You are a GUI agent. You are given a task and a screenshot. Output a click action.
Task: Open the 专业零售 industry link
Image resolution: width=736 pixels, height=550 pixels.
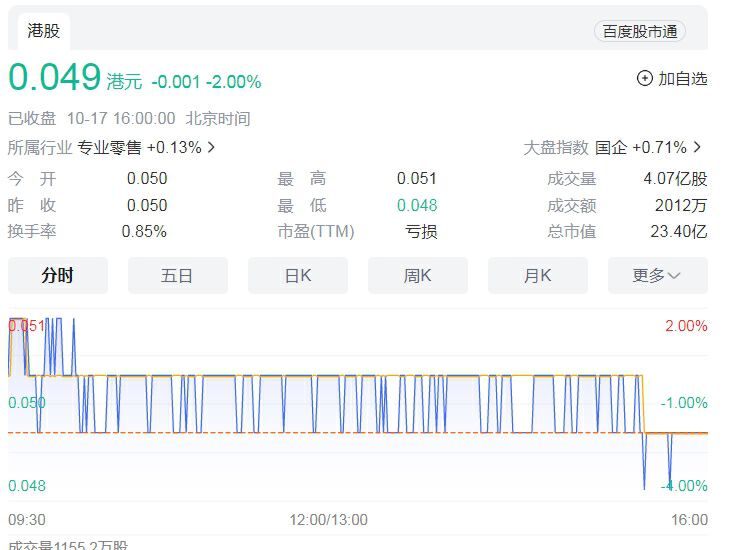tap(110, 148)
